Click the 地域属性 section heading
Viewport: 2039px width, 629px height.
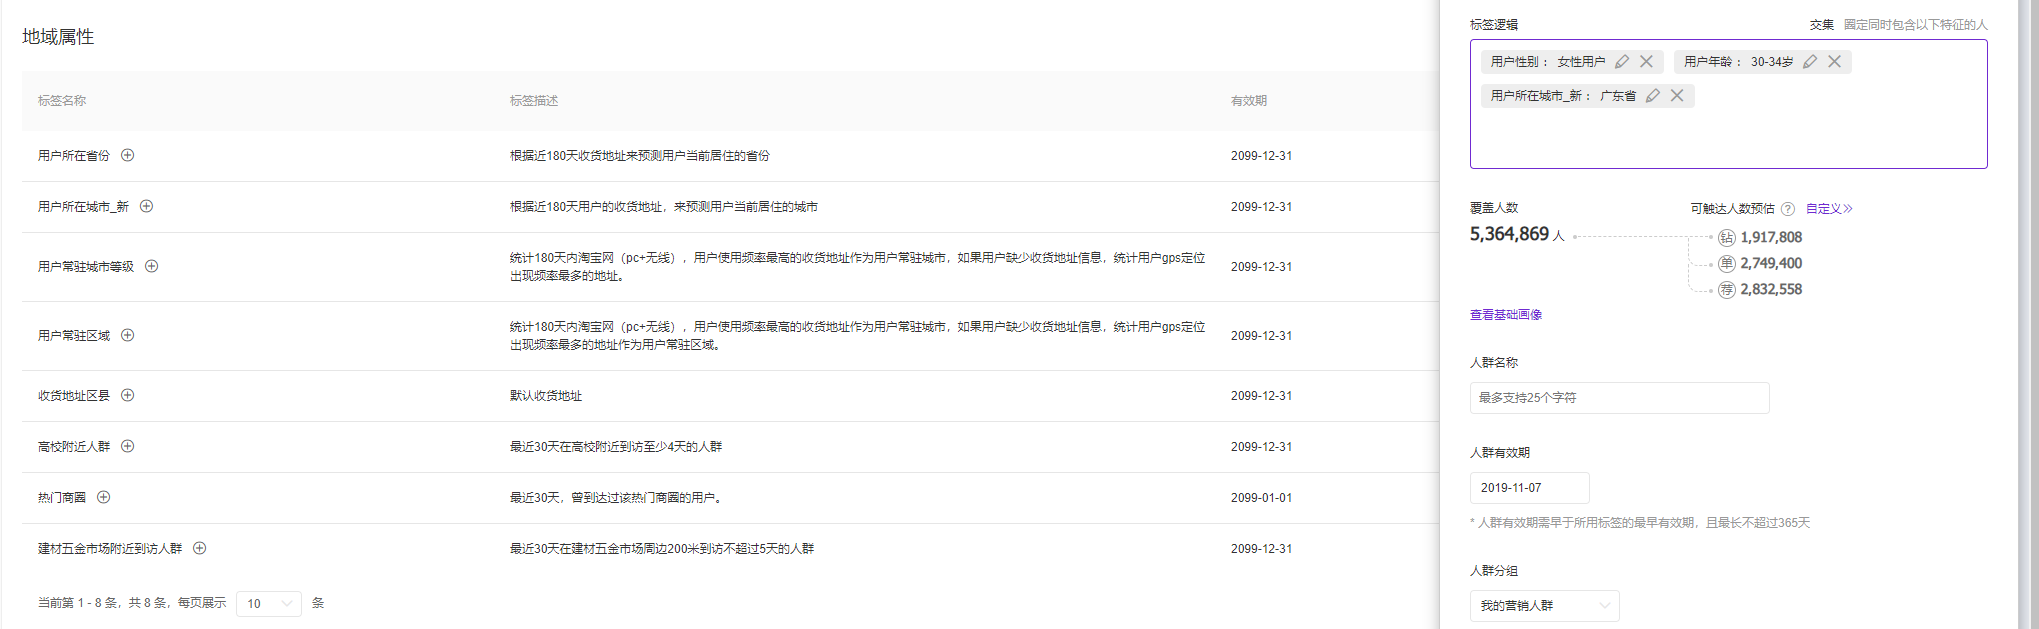[58, 37]
